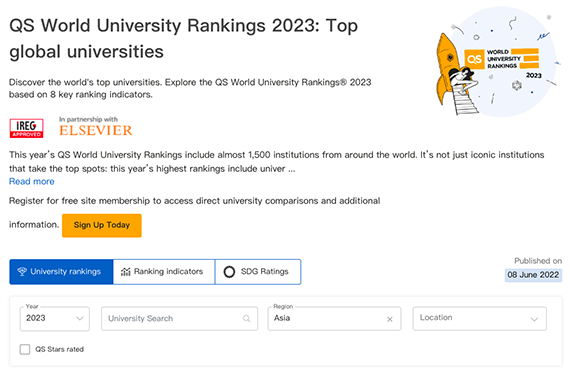Follow the Read more link
This screenshot has width=570, height=371.
click(x=32, y=181)
